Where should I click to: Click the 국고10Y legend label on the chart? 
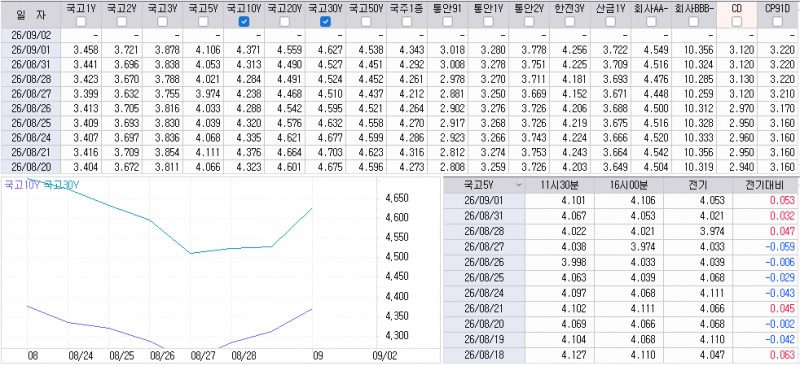23,185
